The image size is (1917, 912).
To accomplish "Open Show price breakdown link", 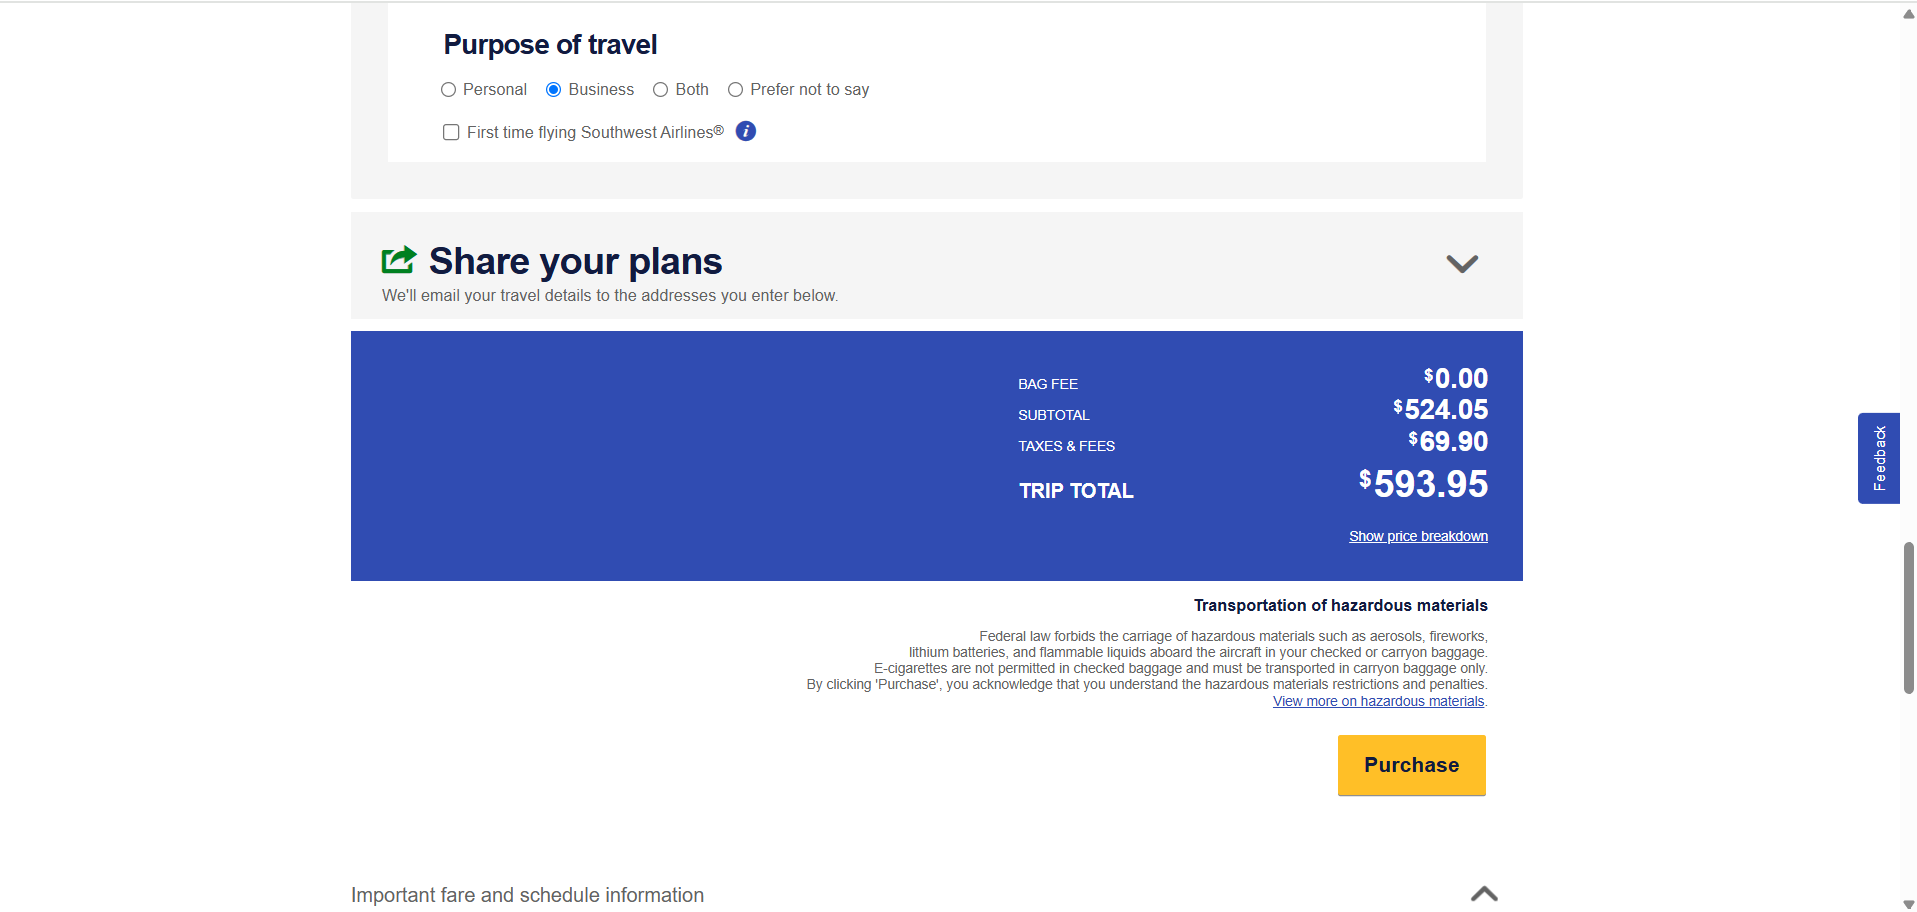I will click(1418, 536).
